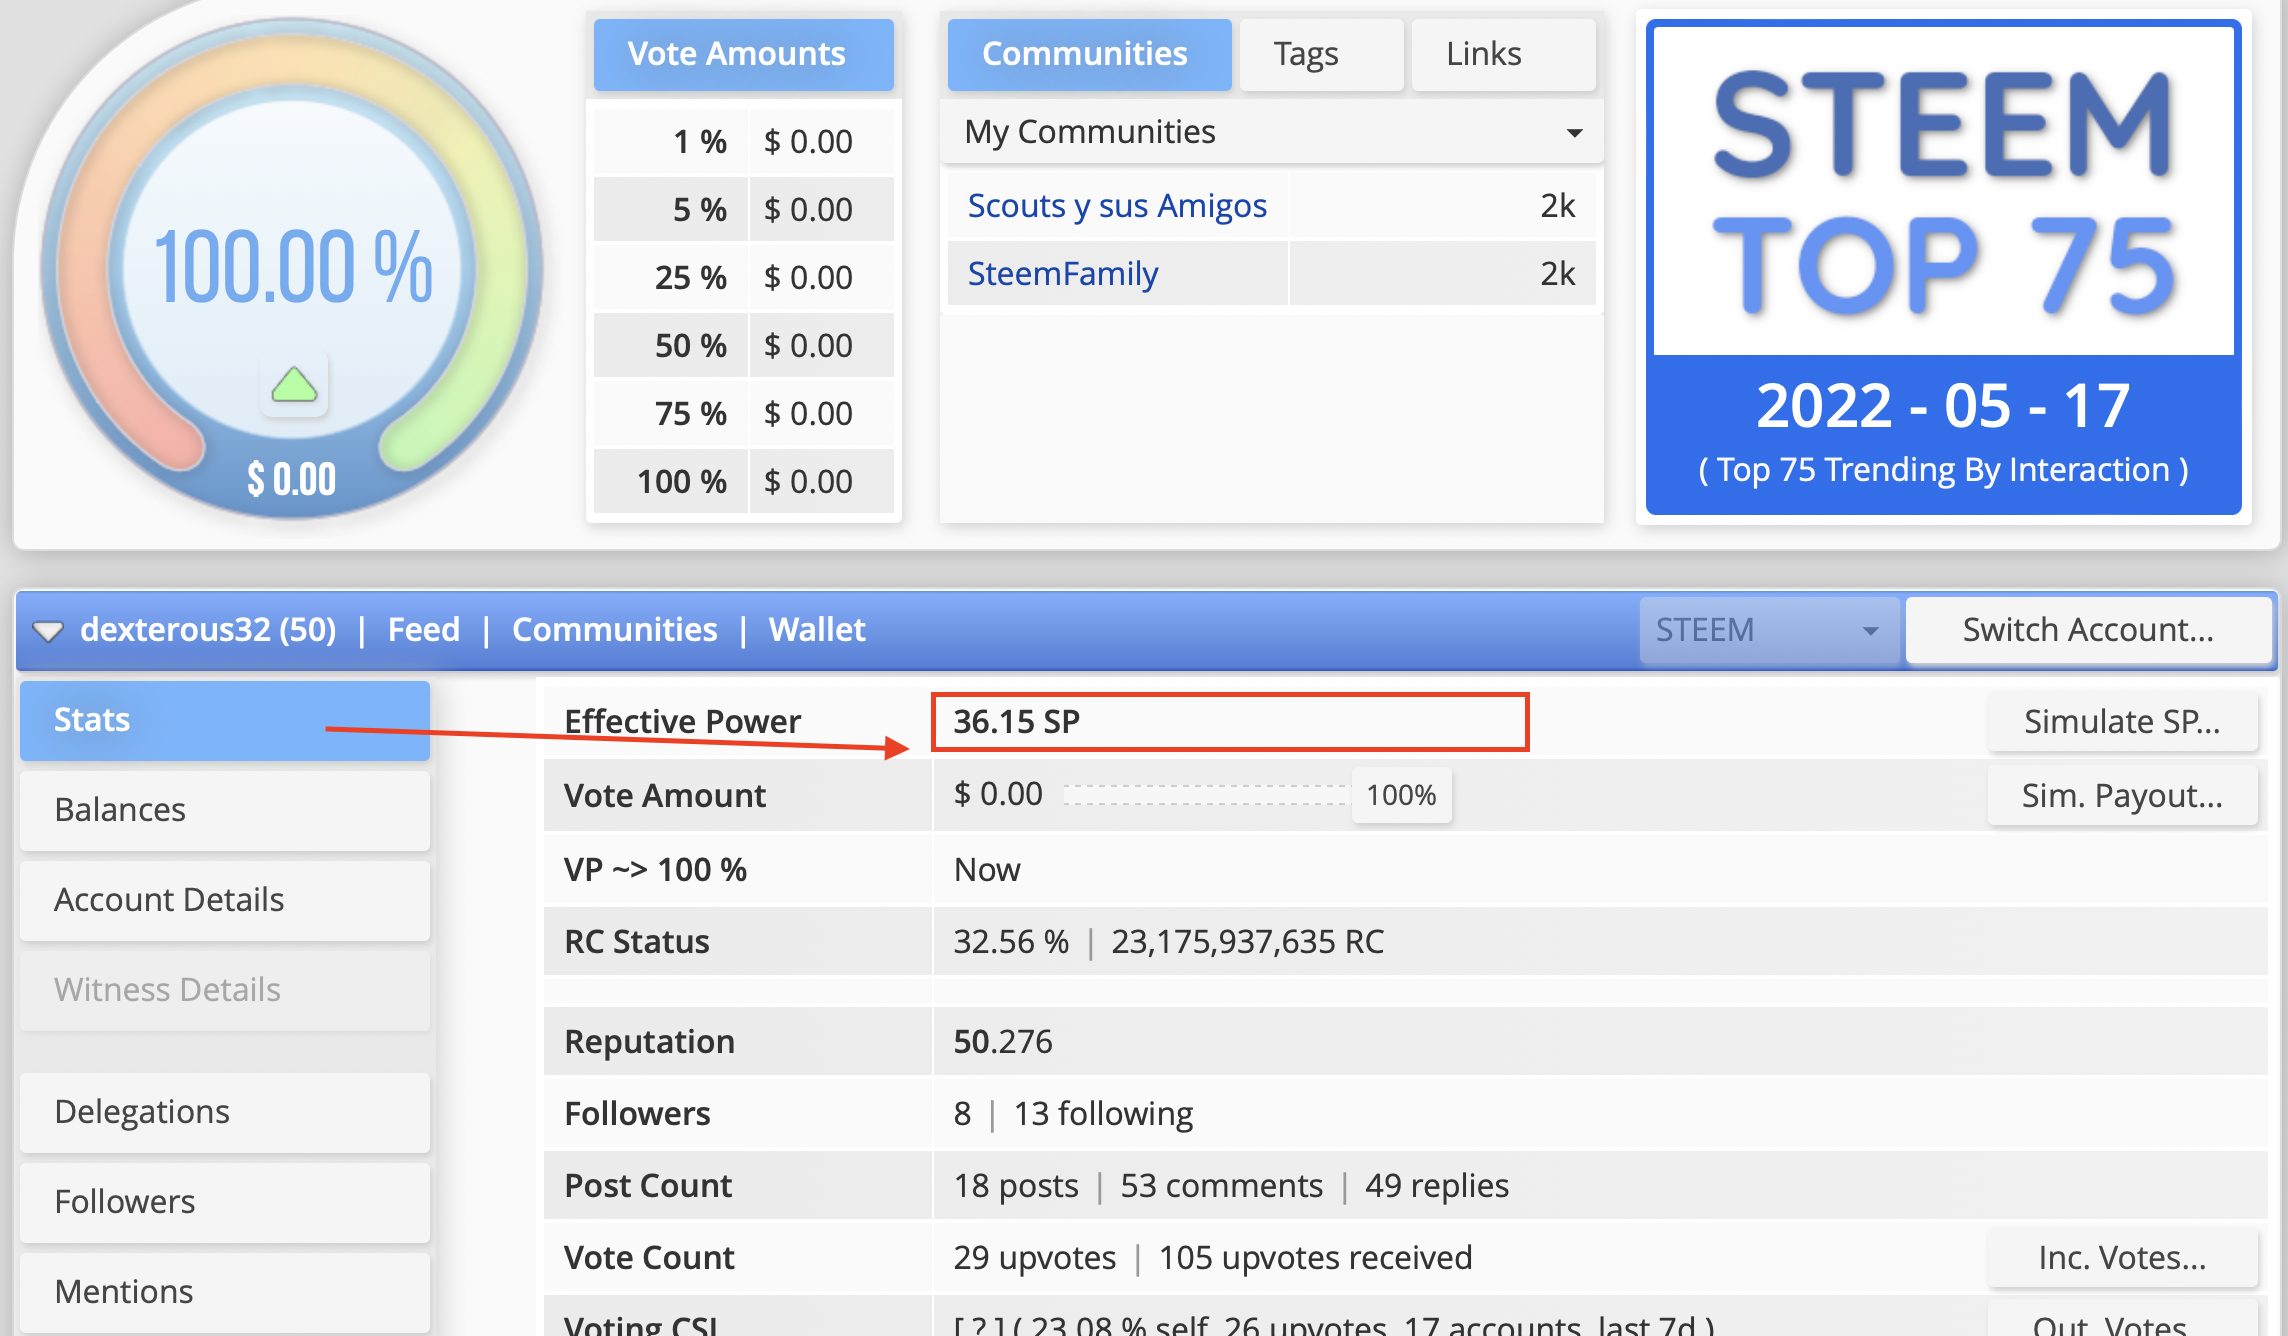Click the '105 upvotes received' text
The height and width of the screenshot is (1336, 2288).
coord(1315,1257)
